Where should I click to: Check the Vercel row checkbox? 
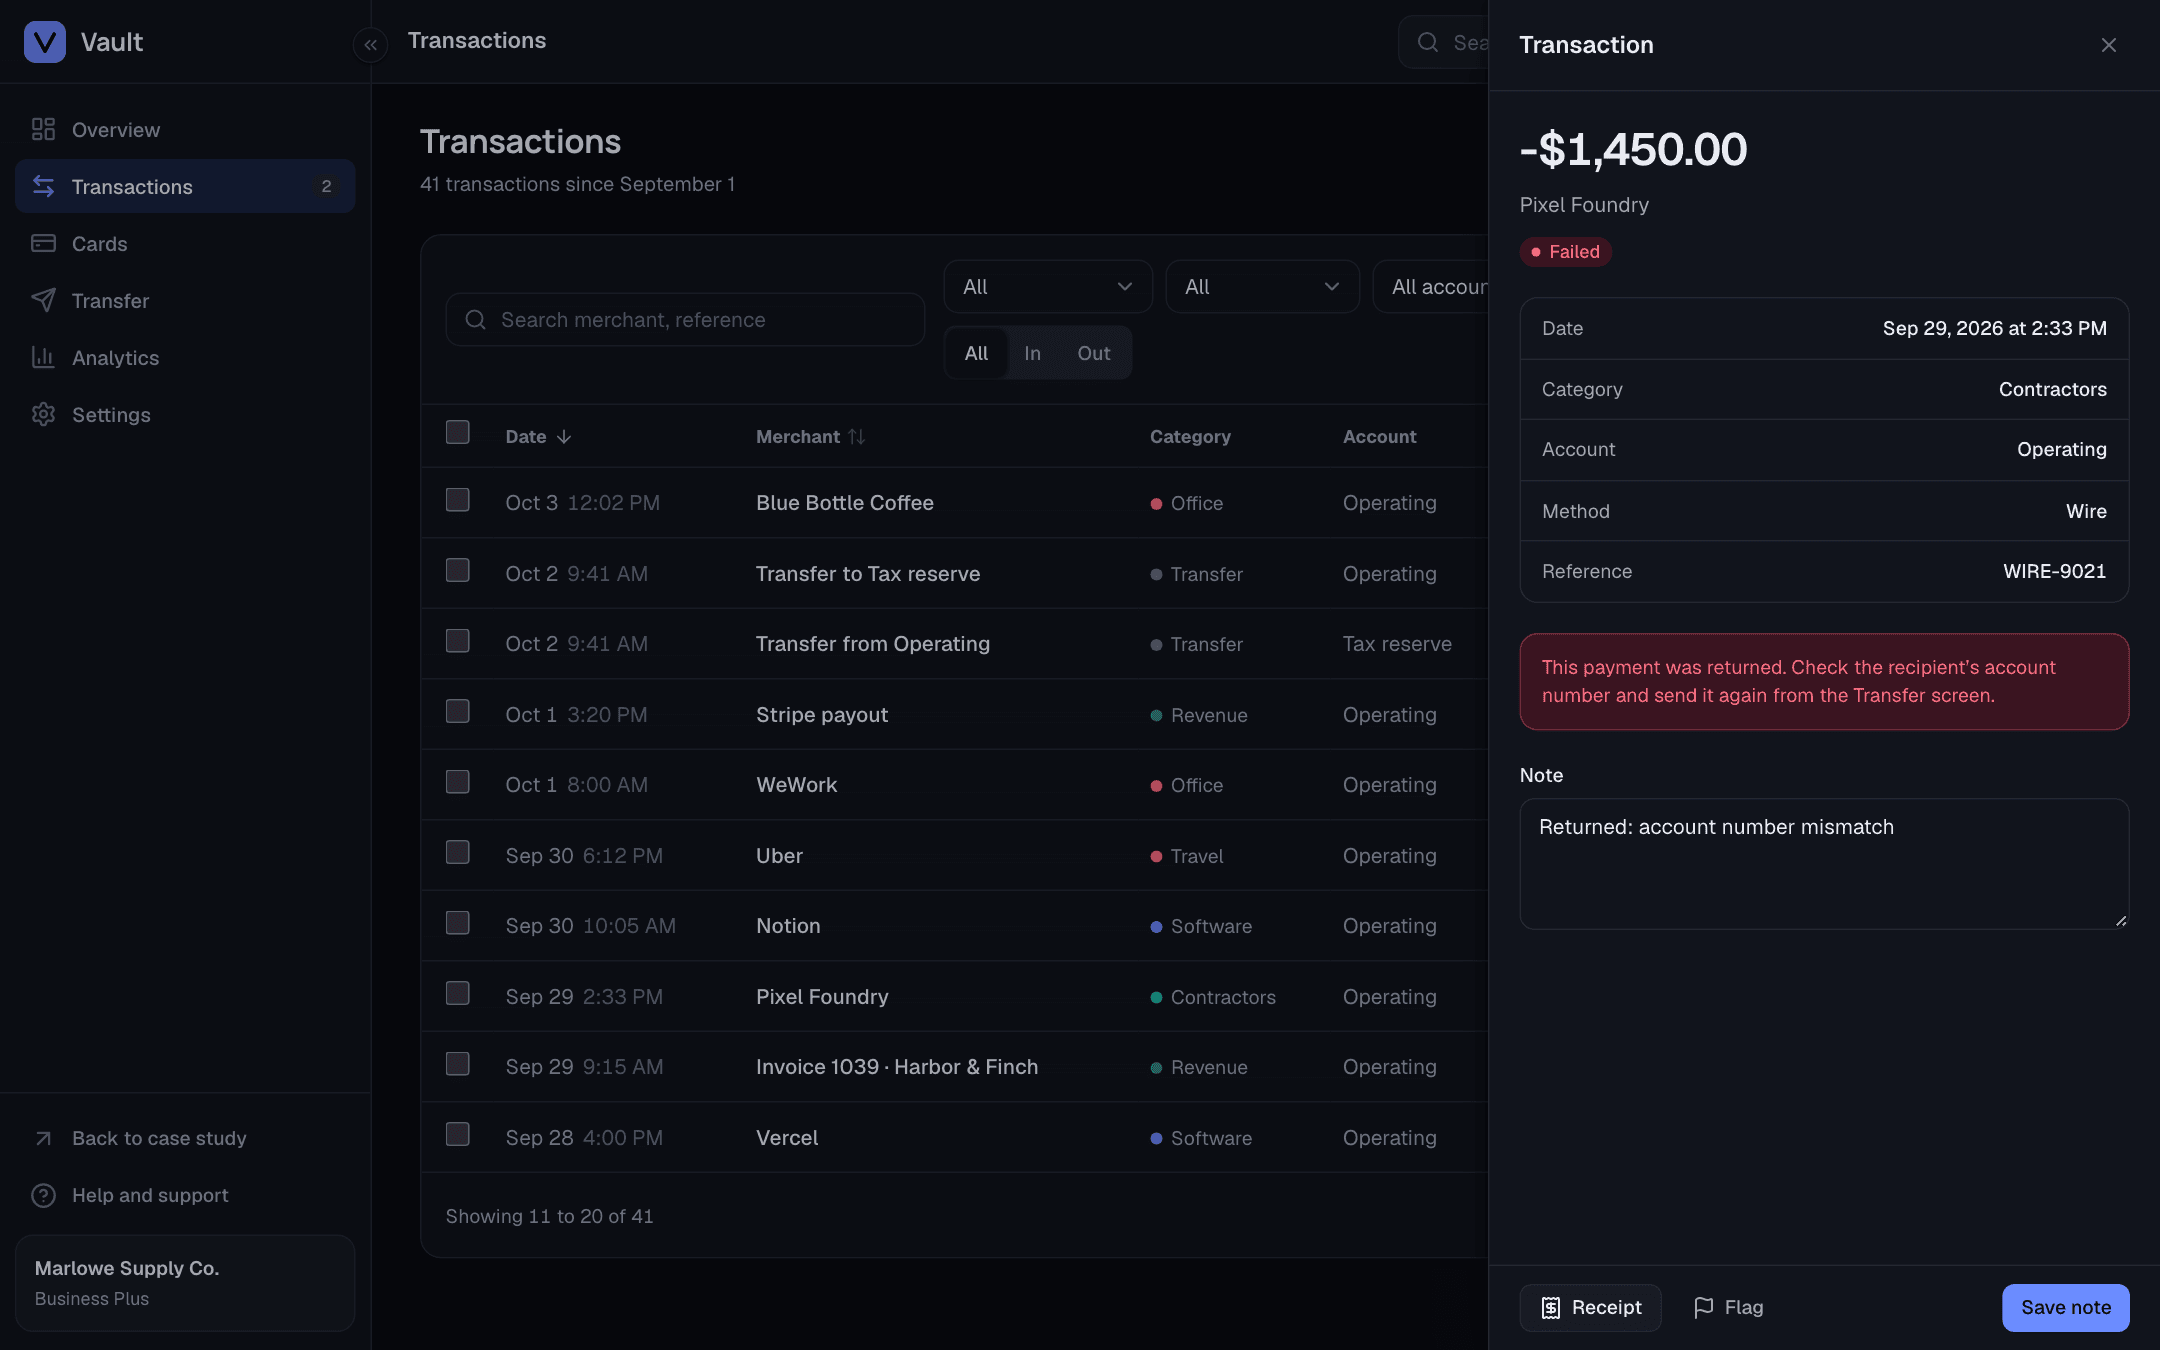(458, 1134)
